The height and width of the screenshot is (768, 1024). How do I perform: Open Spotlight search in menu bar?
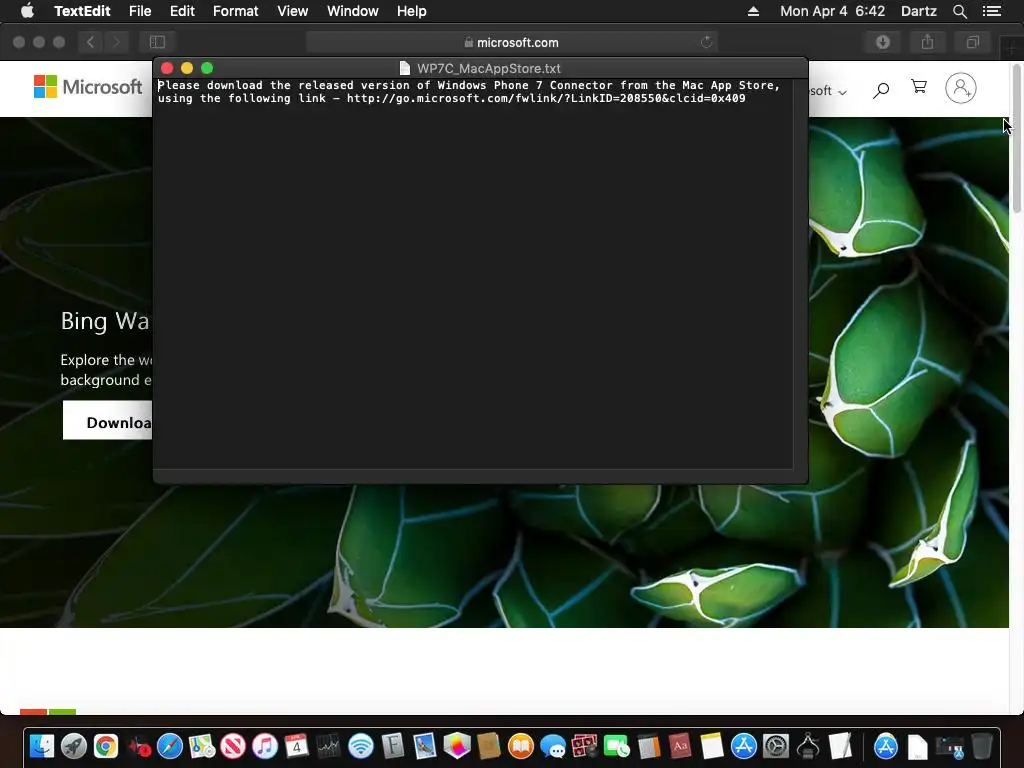point(960,11)
